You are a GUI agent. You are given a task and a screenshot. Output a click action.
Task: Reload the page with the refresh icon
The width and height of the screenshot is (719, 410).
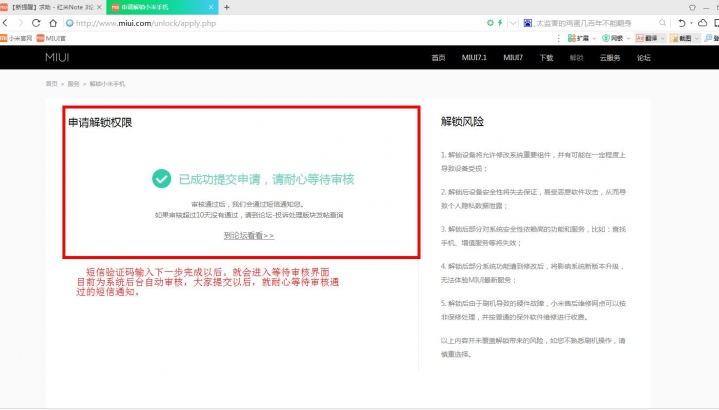coord(36,23)
